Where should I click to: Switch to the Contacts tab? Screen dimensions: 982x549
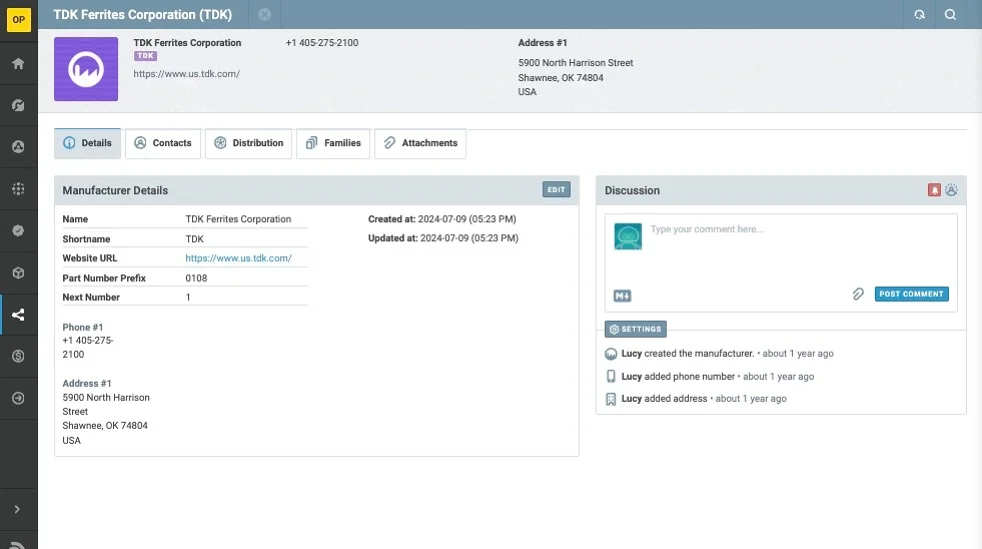pyautogui.click(x=163, y=143)
